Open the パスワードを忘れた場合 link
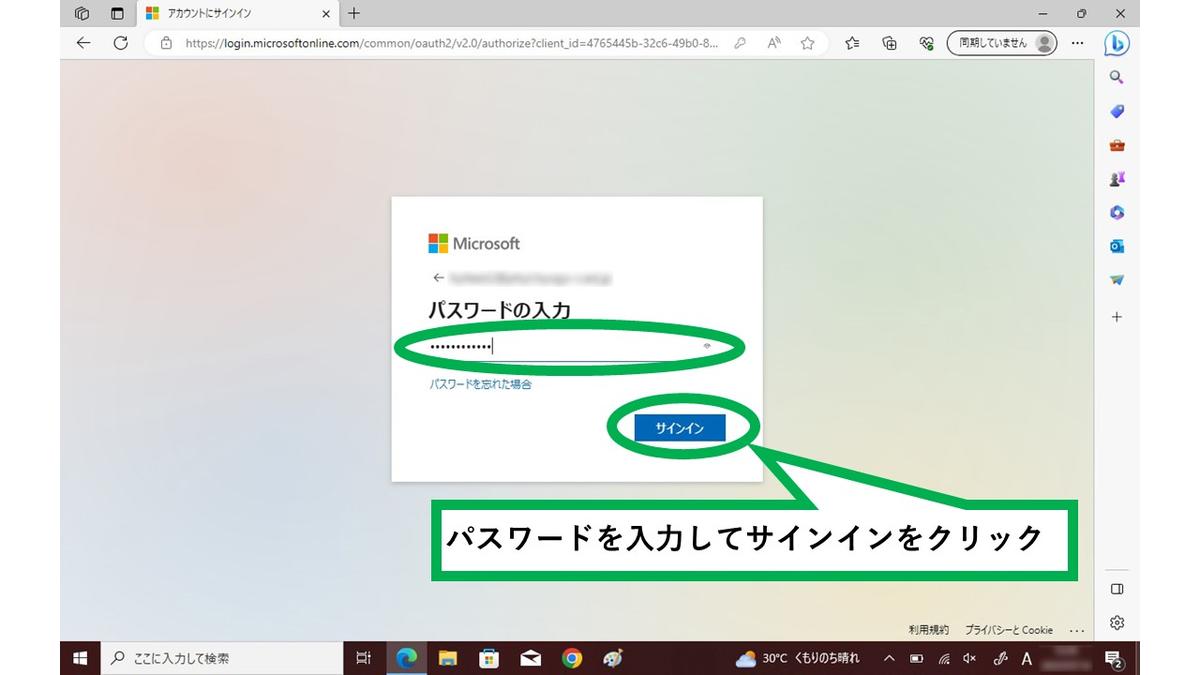 pyautogui.click(x=480, y=384)
